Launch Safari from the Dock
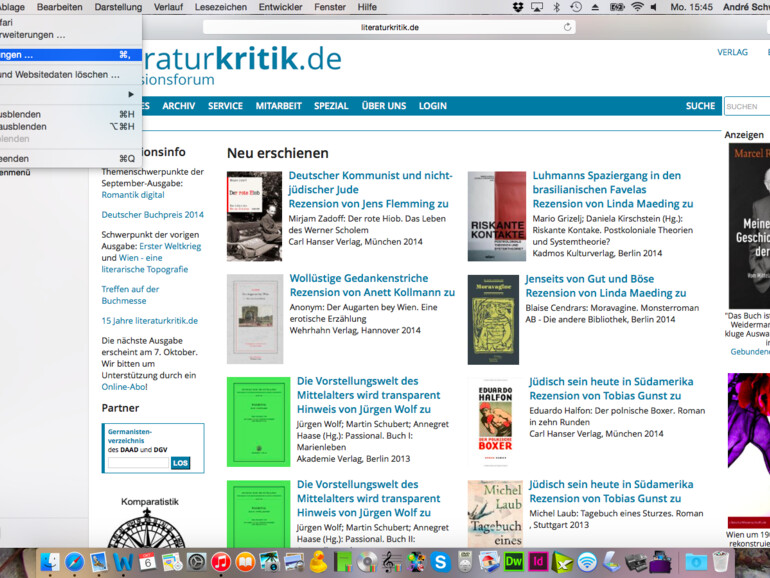The width and height of the screenshot is (770, 578). point(75,562)
